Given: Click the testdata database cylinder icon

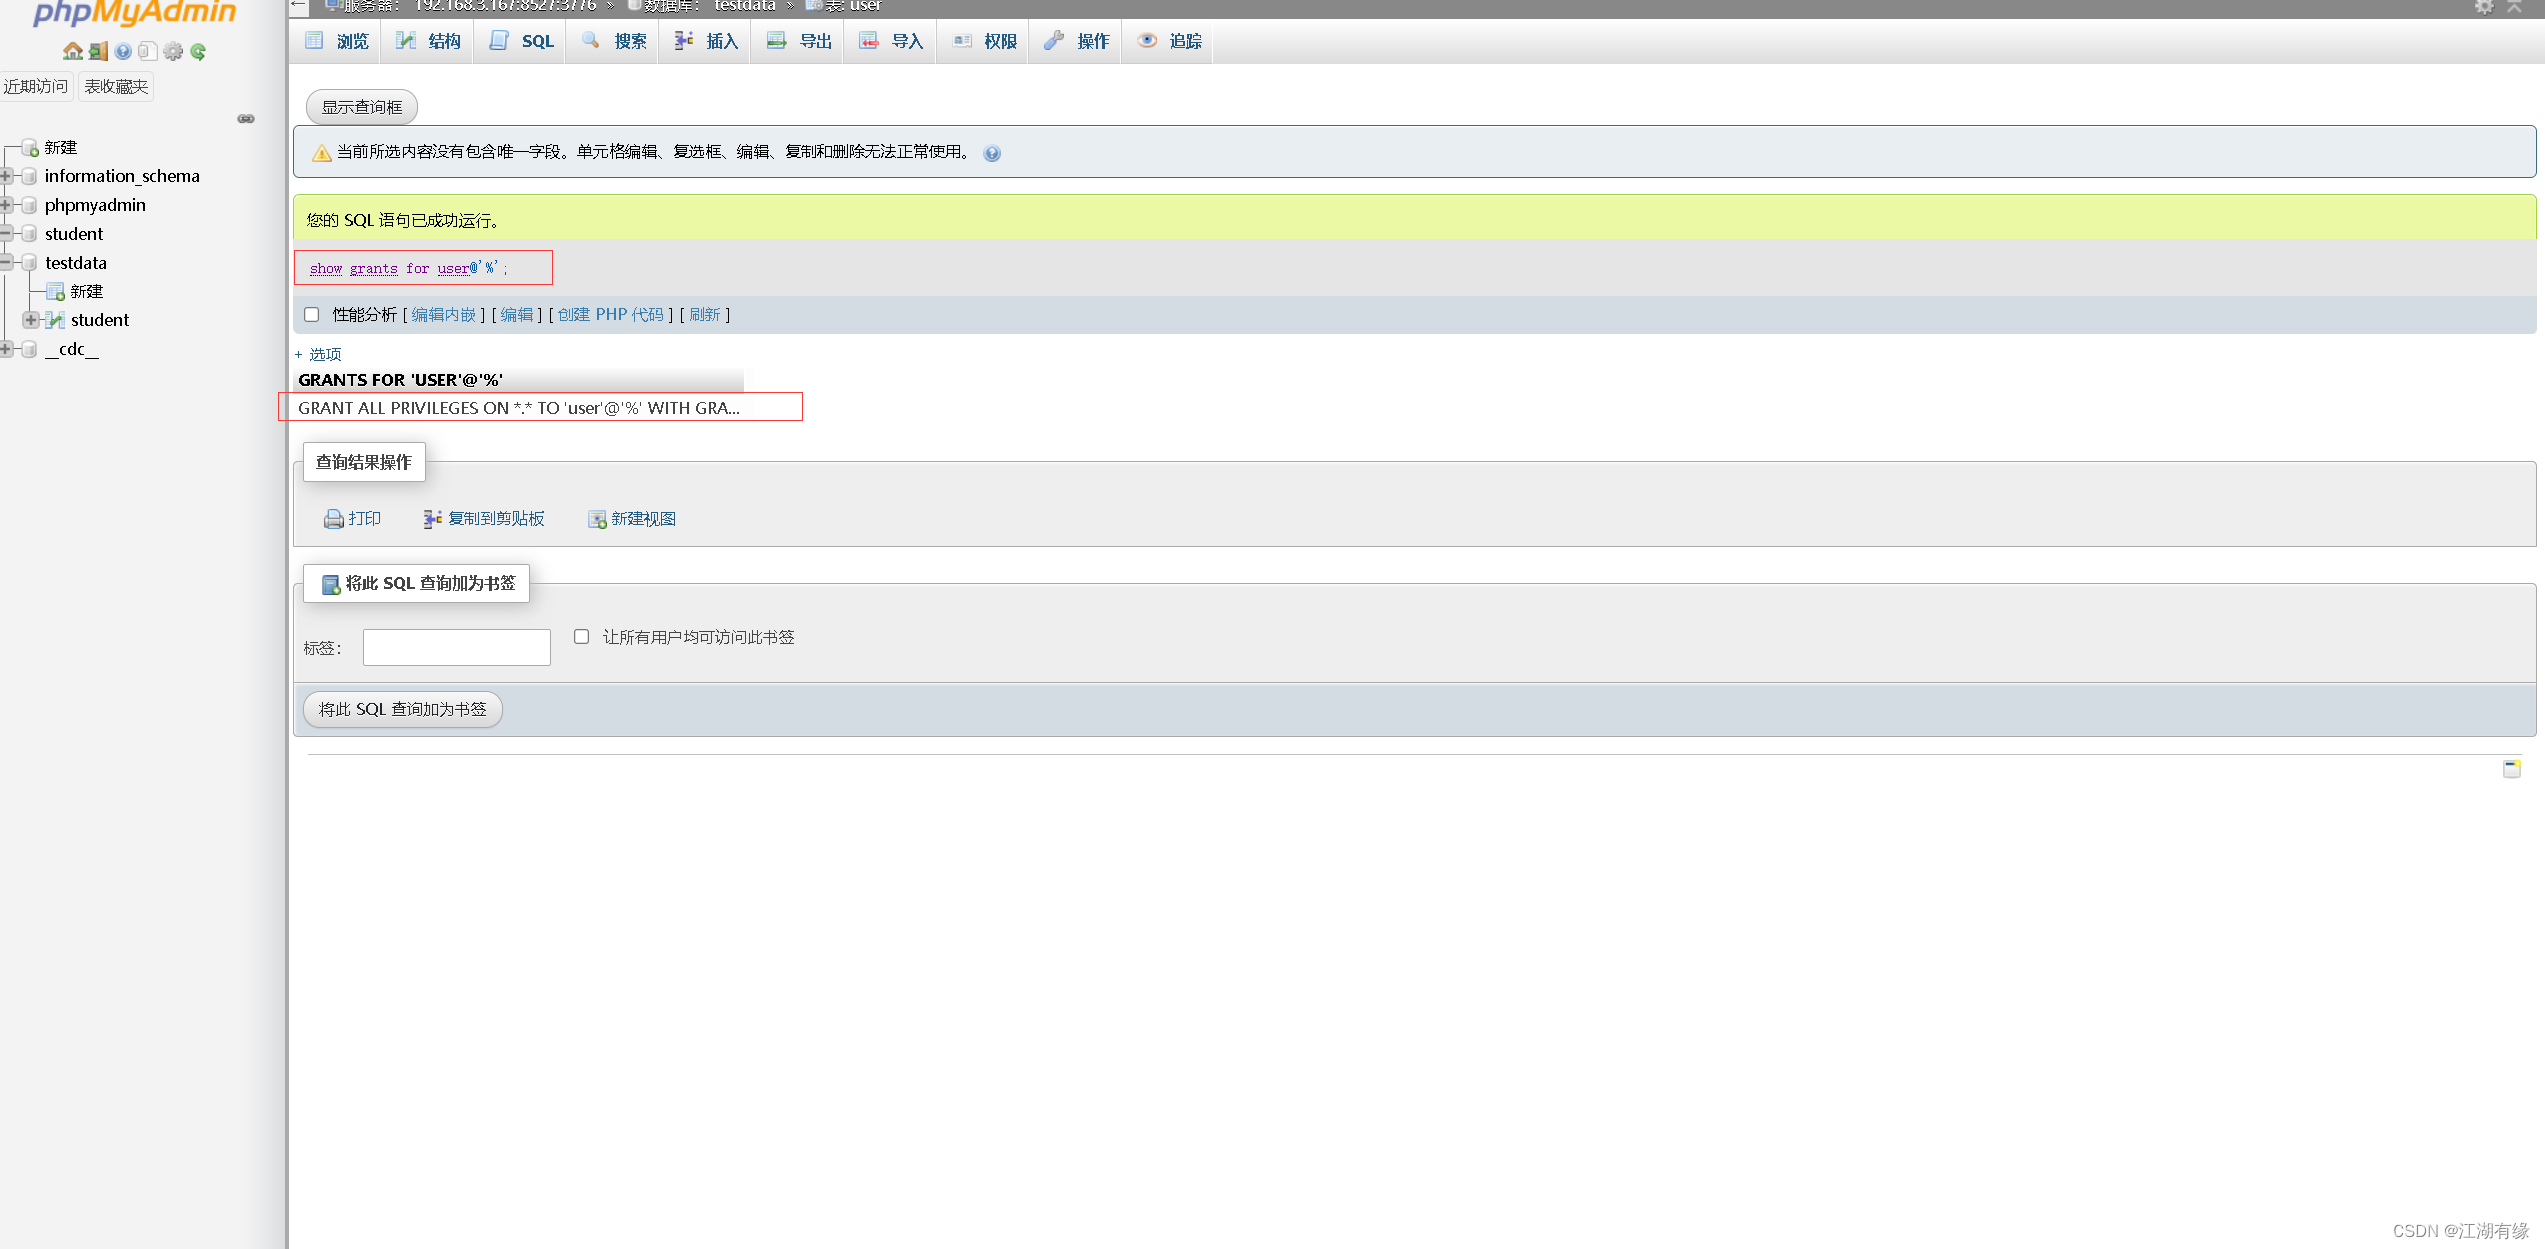Looking at the screenshot, I should click(30, 263).
